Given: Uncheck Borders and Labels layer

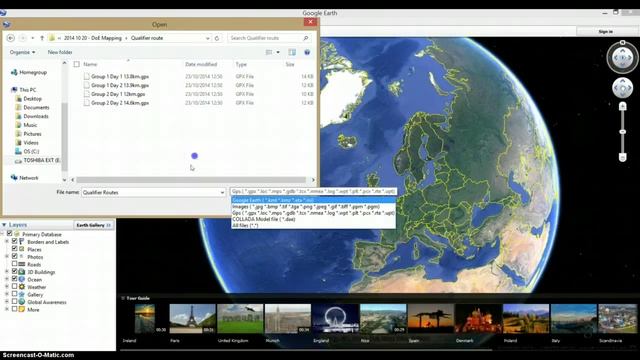Looking at the screenshot, I should click(x=14, y=242).
